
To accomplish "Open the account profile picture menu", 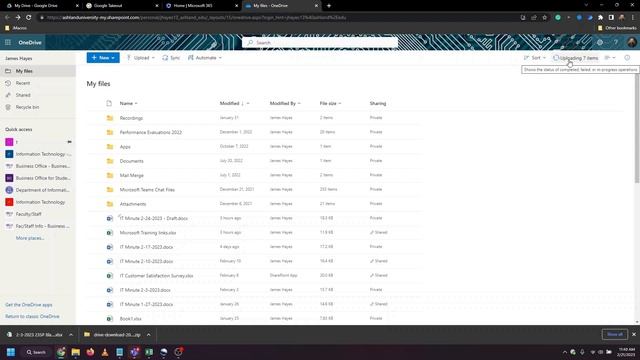I will tap(631, 42).
